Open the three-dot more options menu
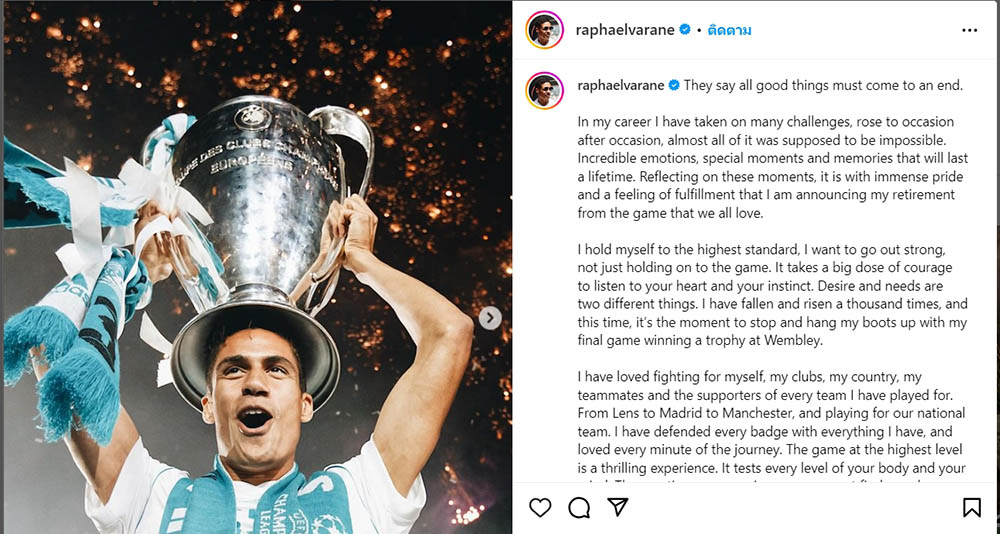 point(969,30)
